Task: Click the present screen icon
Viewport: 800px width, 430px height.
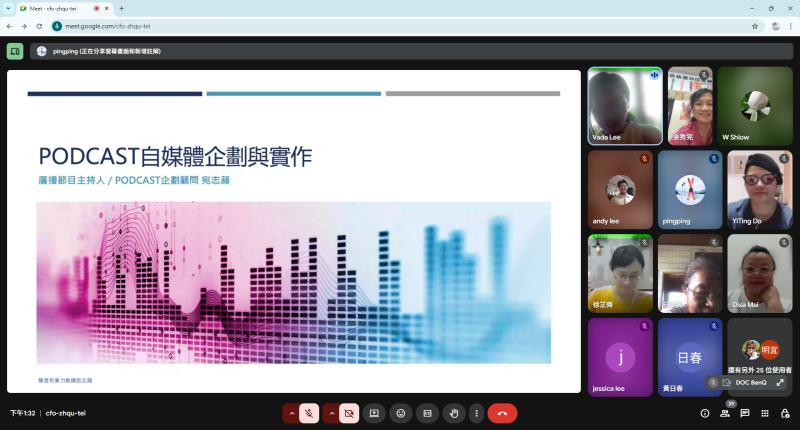Action: click(x=374, y=413)
